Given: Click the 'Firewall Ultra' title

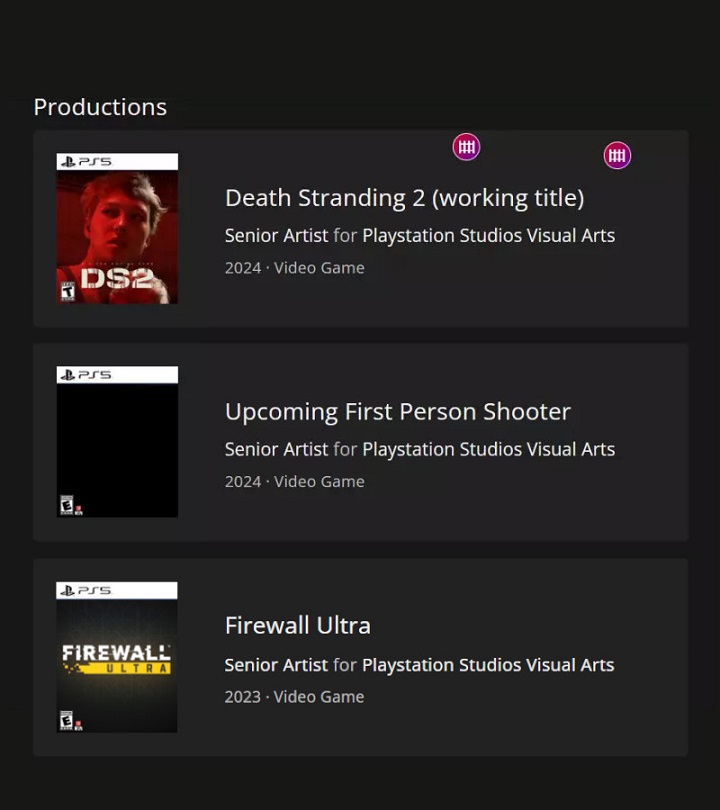Looking at the screenshot, I should pos(298,626).
